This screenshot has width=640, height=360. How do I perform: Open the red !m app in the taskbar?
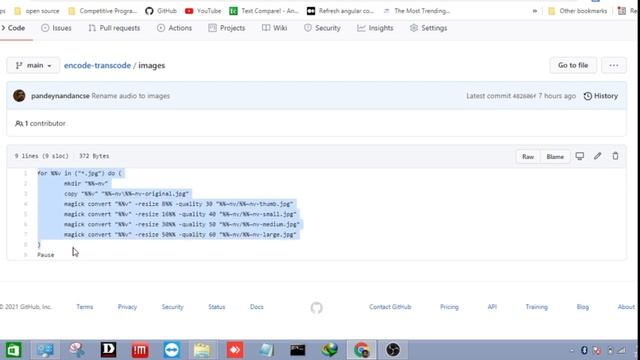click(140, 350)
